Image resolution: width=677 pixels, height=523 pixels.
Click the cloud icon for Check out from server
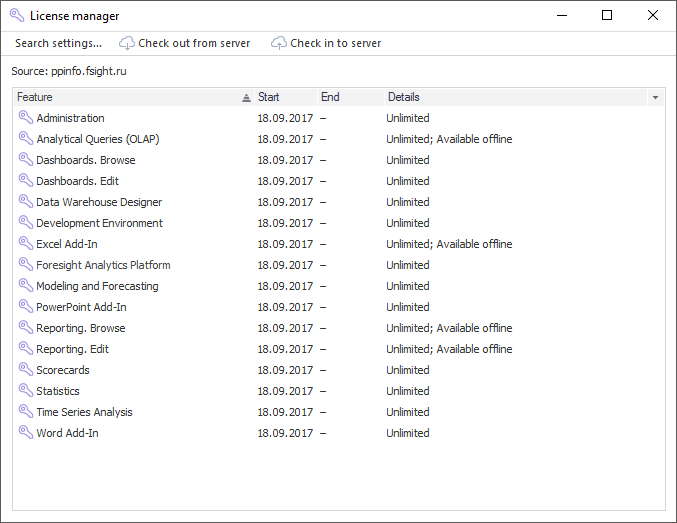click(x=126, y=43)
